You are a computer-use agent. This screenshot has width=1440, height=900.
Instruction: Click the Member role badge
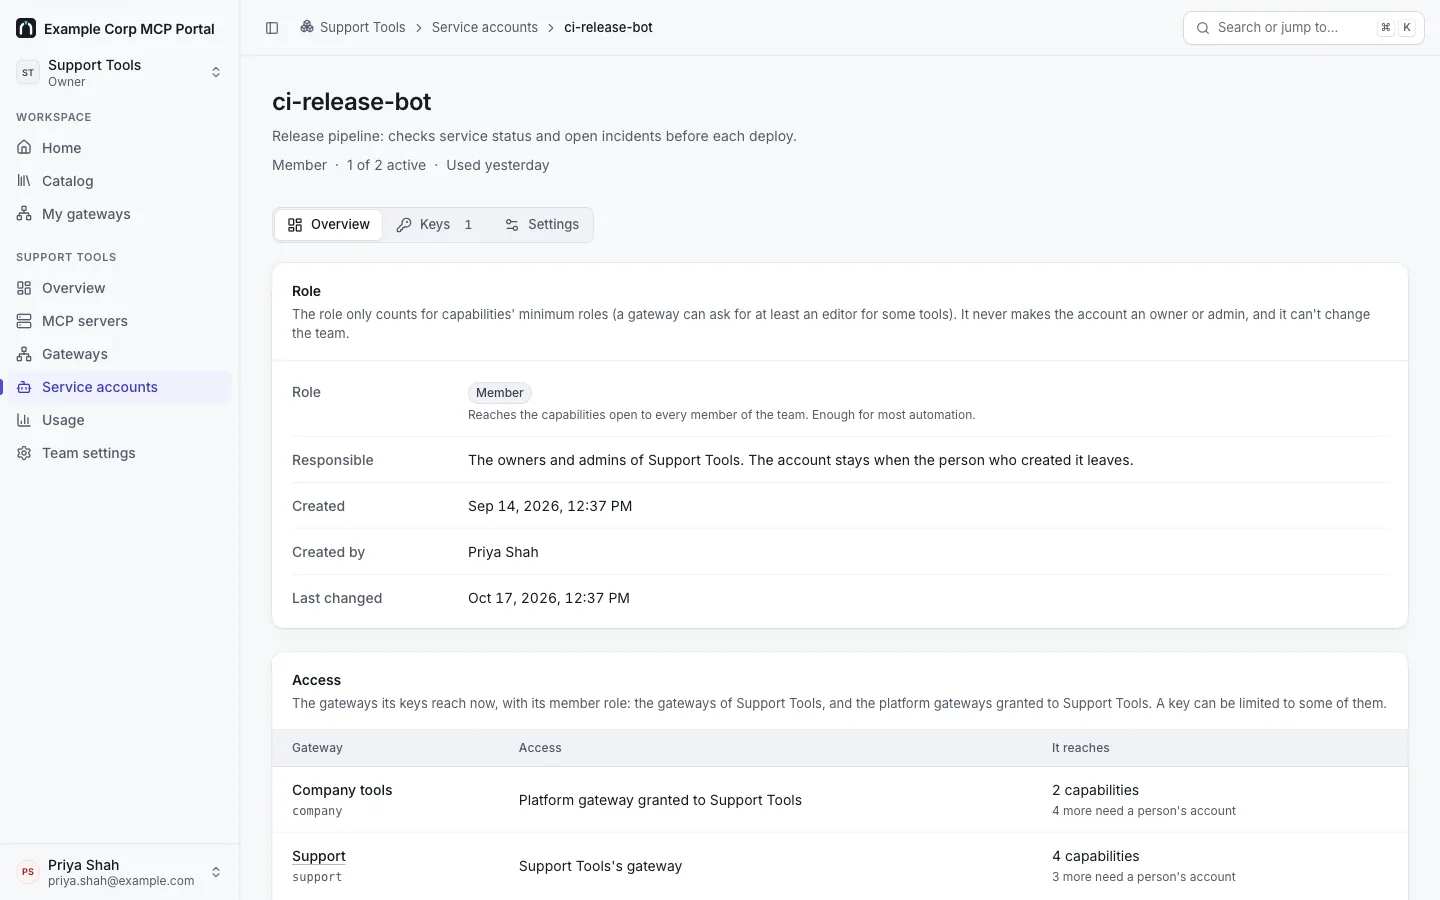[499, 393]
